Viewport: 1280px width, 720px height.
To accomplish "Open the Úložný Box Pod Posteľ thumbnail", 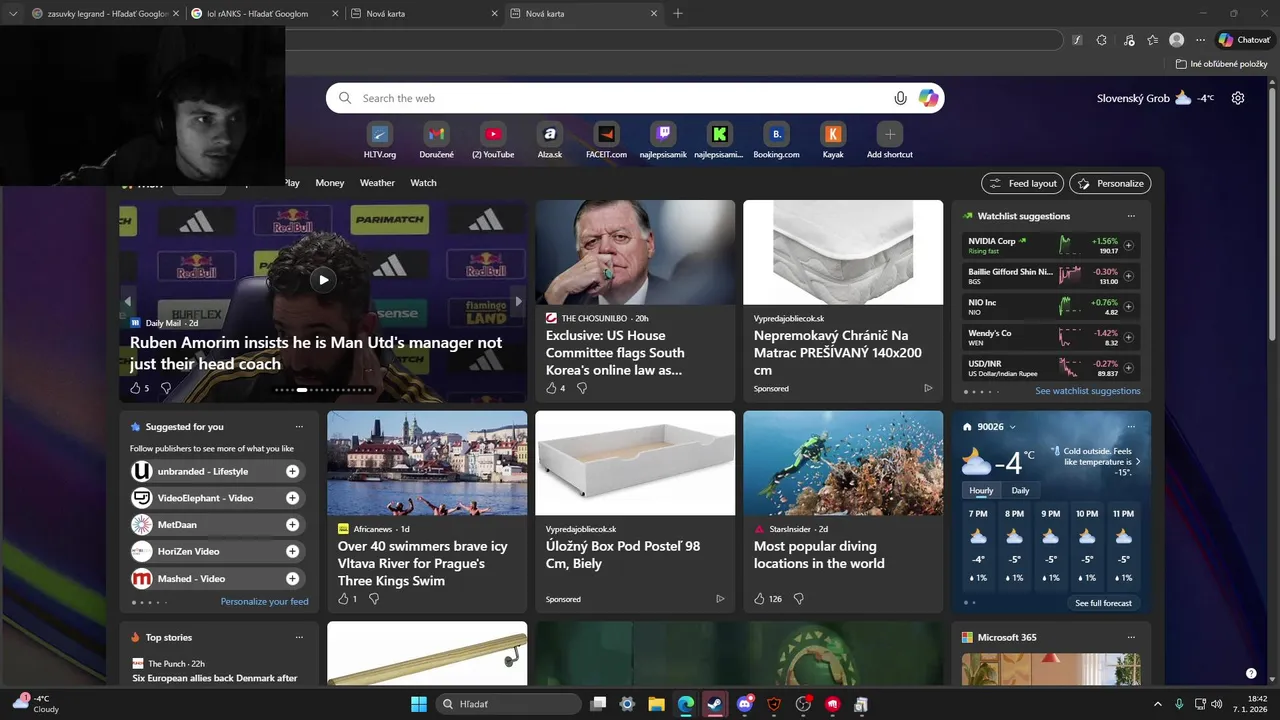I will [635, 463].
